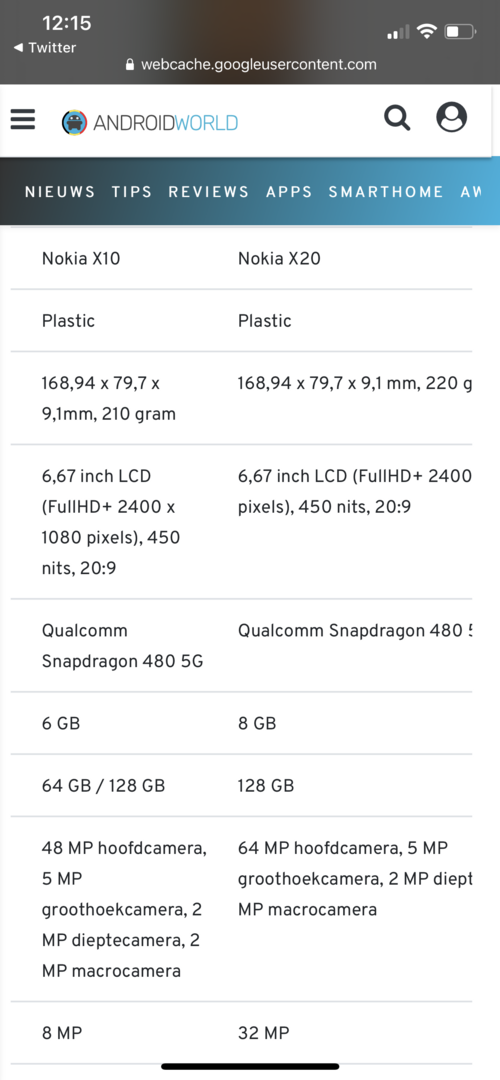Tap the 12:15 status bar clock

click(67, 23)
